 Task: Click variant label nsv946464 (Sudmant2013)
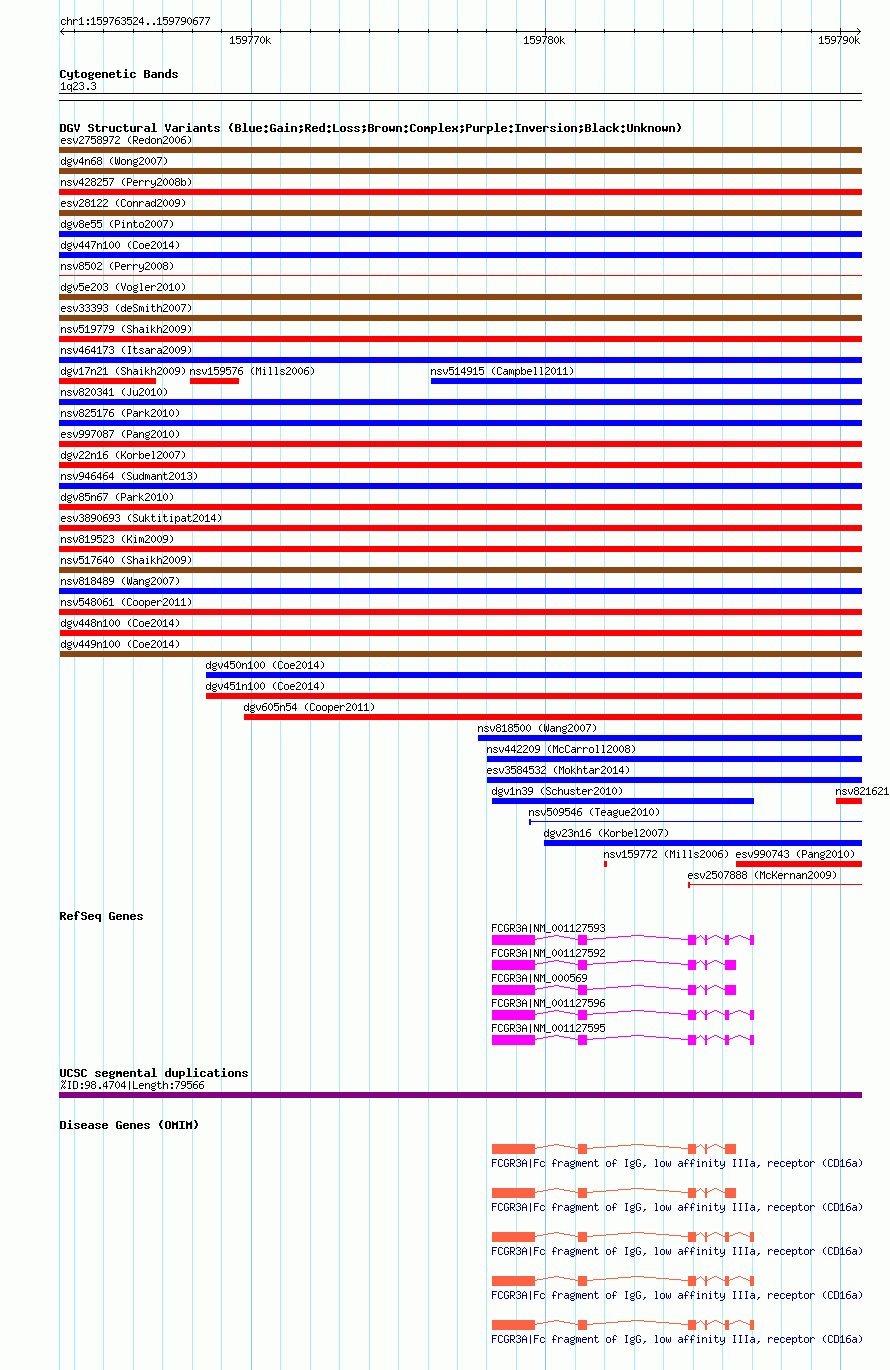point(129,476)
